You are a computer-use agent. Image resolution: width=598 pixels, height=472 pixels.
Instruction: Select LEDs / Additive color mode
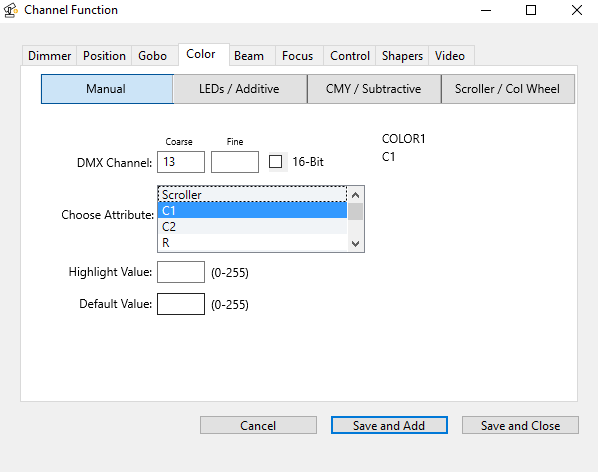[x=240, y=89]
